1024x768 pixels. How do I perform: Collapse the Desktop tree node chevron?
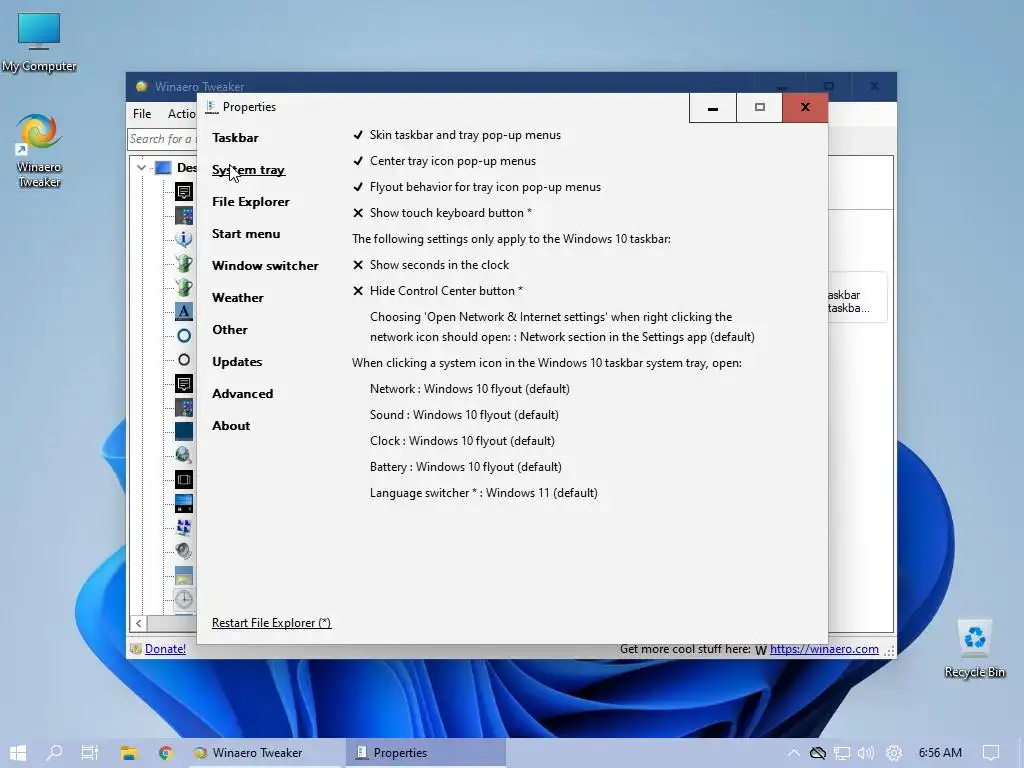click(141, 168)
